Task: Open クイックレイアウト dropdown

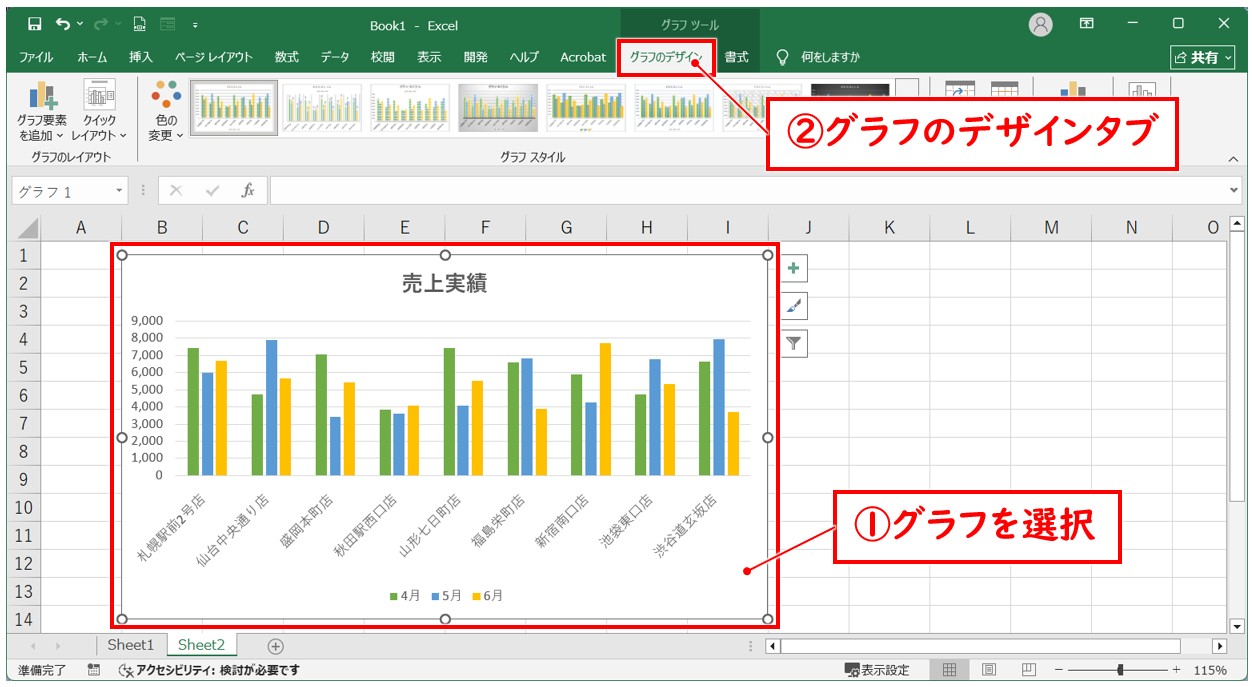Action: 99,111
